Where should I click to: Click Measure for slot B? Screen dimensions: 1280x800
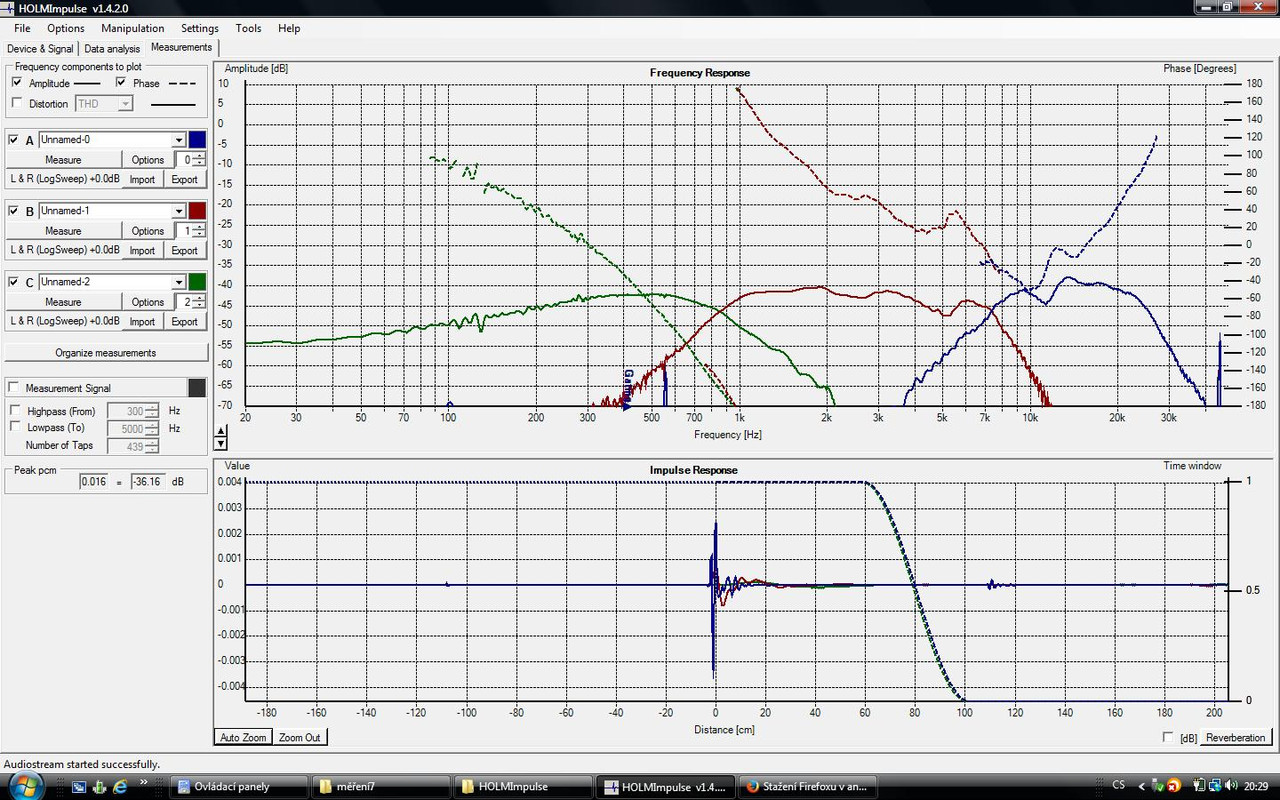tap(63, 231)
